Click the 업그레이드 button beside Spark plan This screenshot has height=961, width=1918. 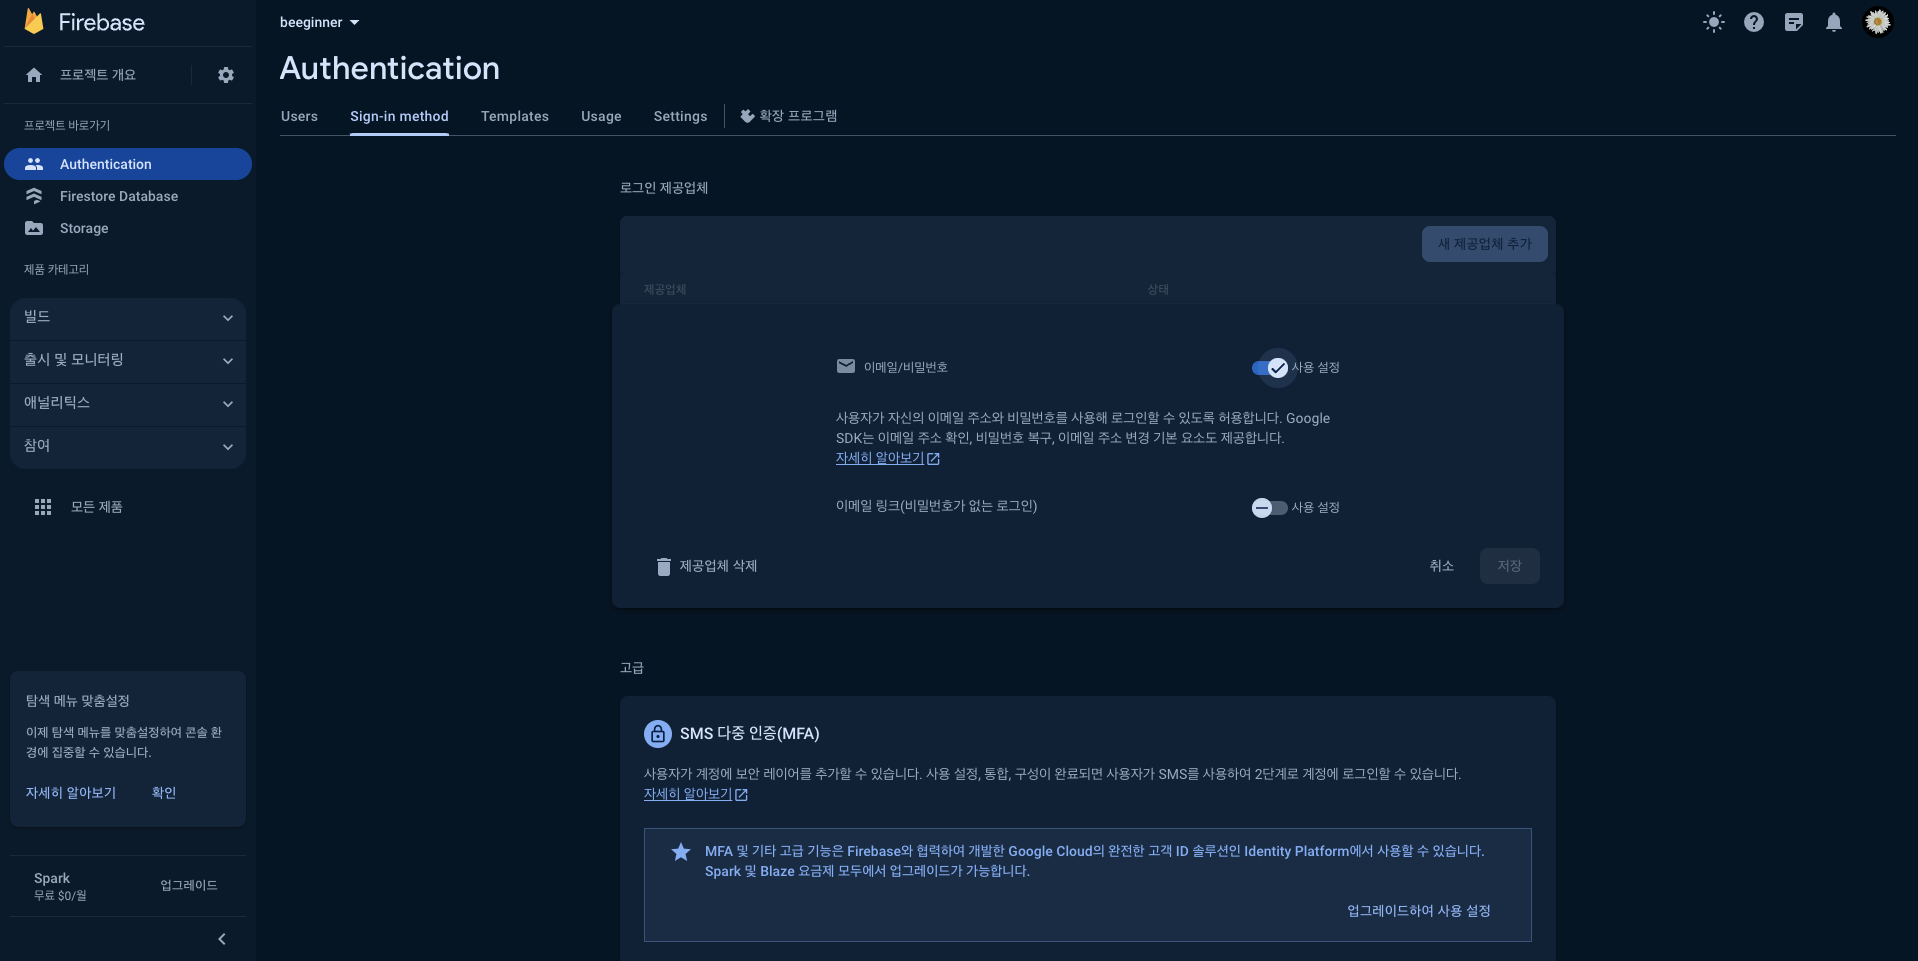[x=189, y=886]
